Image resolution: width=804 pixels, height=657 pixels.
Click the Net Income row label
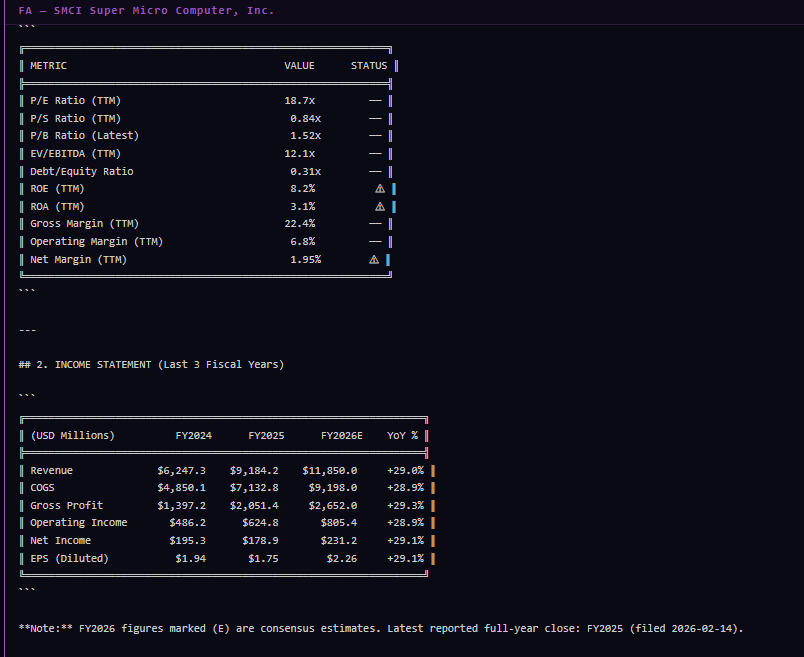click(61, 541)
